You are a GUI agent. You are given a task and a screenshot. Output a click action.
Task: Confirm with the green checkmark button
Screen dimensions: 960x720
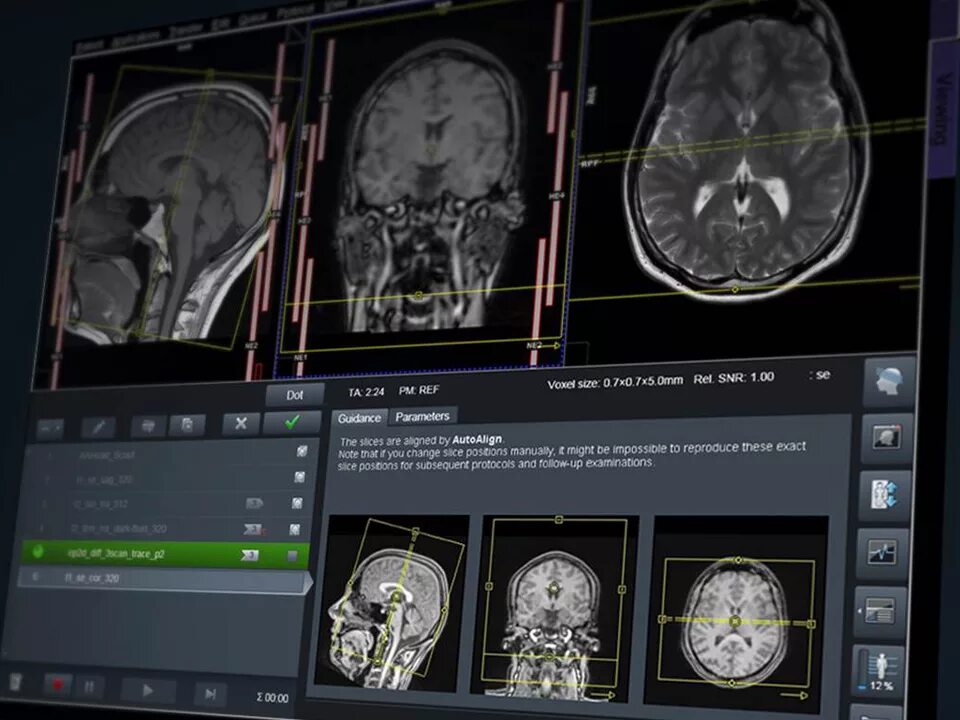click(x=292, y=422)
